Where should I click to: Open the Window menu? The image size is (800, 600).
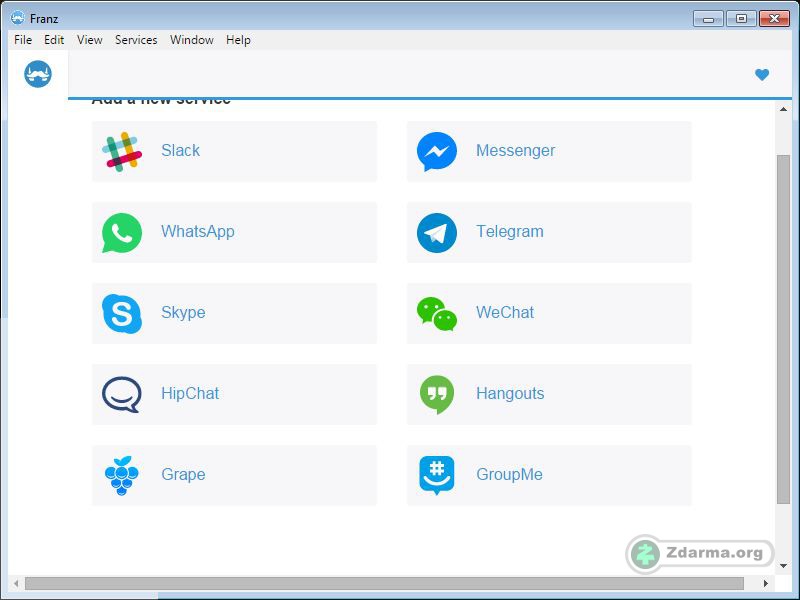[192, 40]
